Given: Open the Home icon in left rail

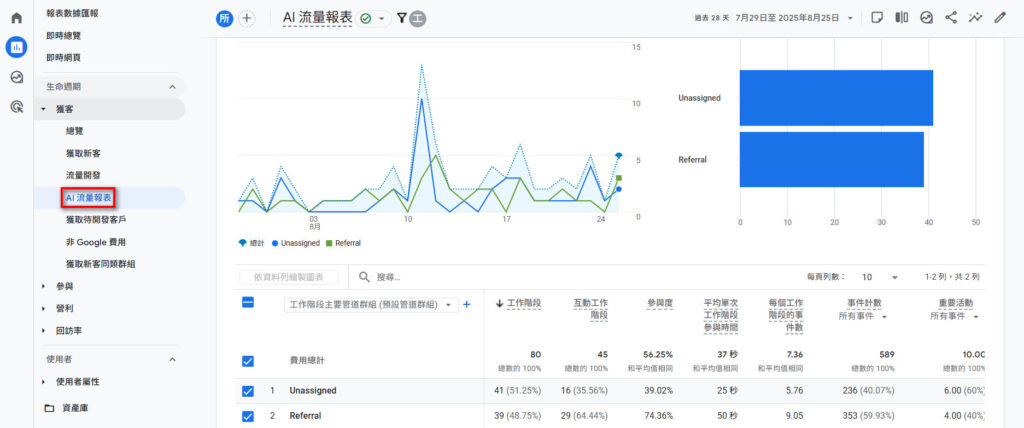Looking at the screenshot, I should point(16,18).
